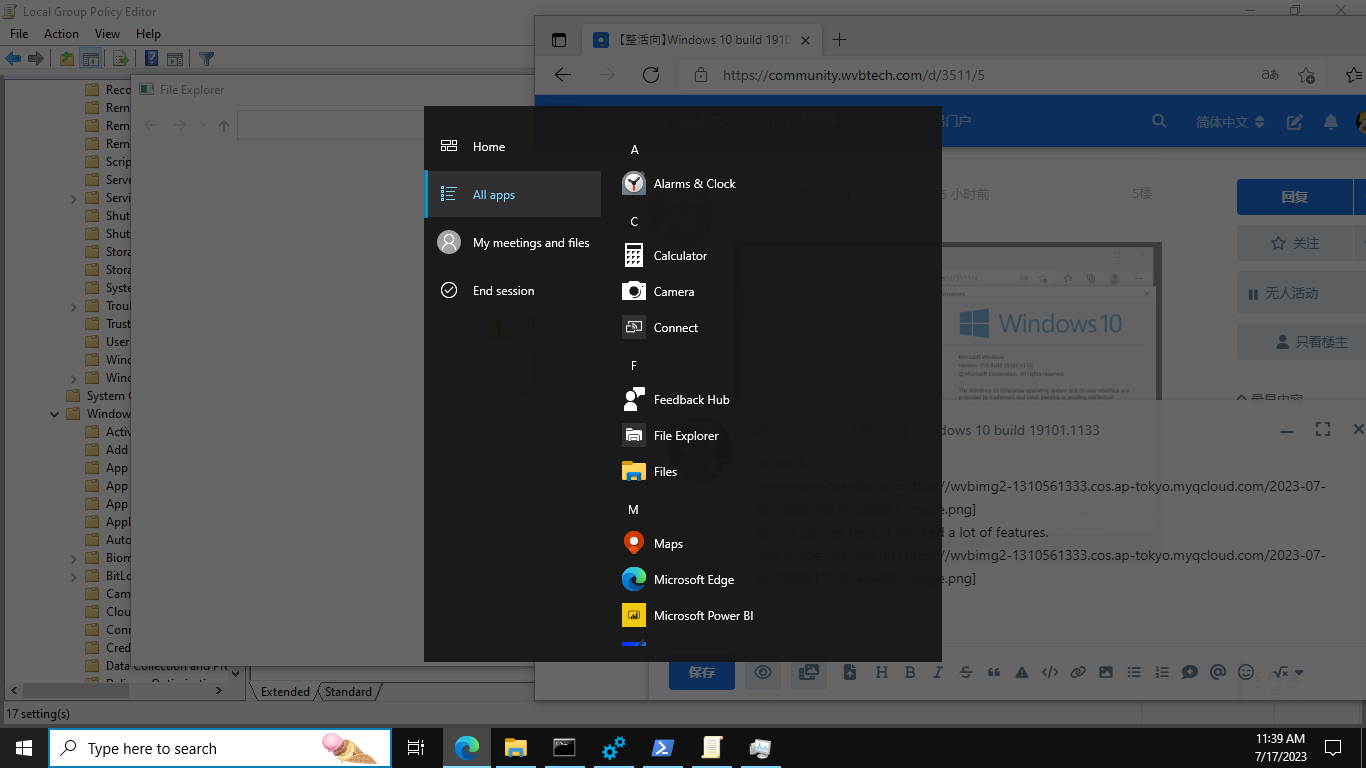
Task: Expand the BitLo... tree folder chevron
Action: (x=74, y=577)
